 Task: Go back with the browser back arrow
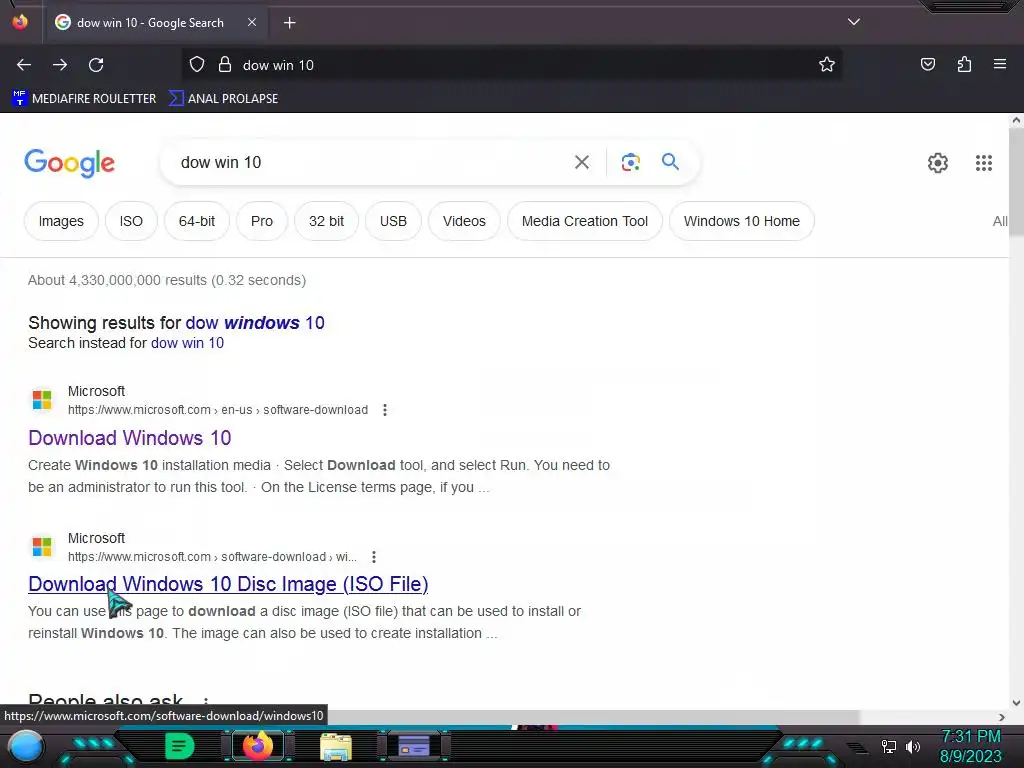pos(24,65)
